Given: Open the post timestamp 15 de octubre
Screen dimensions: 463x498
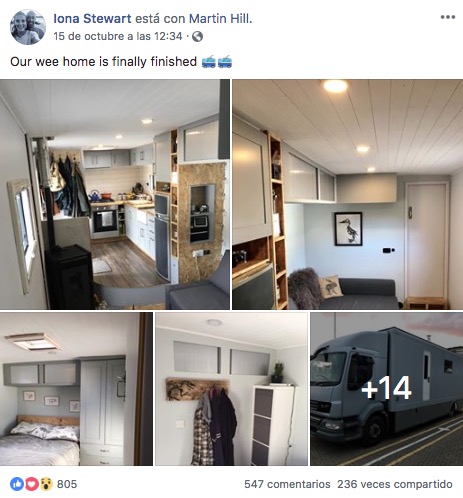Looking at the screenshot, I should pyautogui.click(x=118, y=36).
